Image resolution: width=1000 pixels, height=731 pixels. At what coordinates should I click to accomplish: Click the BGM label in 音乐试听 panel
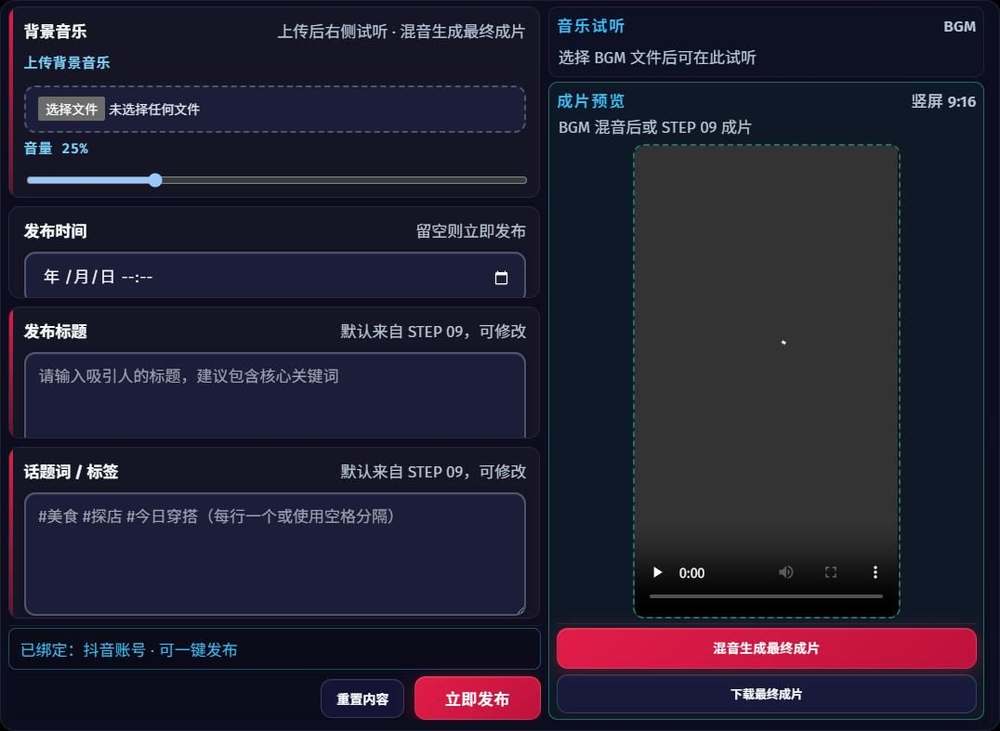pos(959,26)
